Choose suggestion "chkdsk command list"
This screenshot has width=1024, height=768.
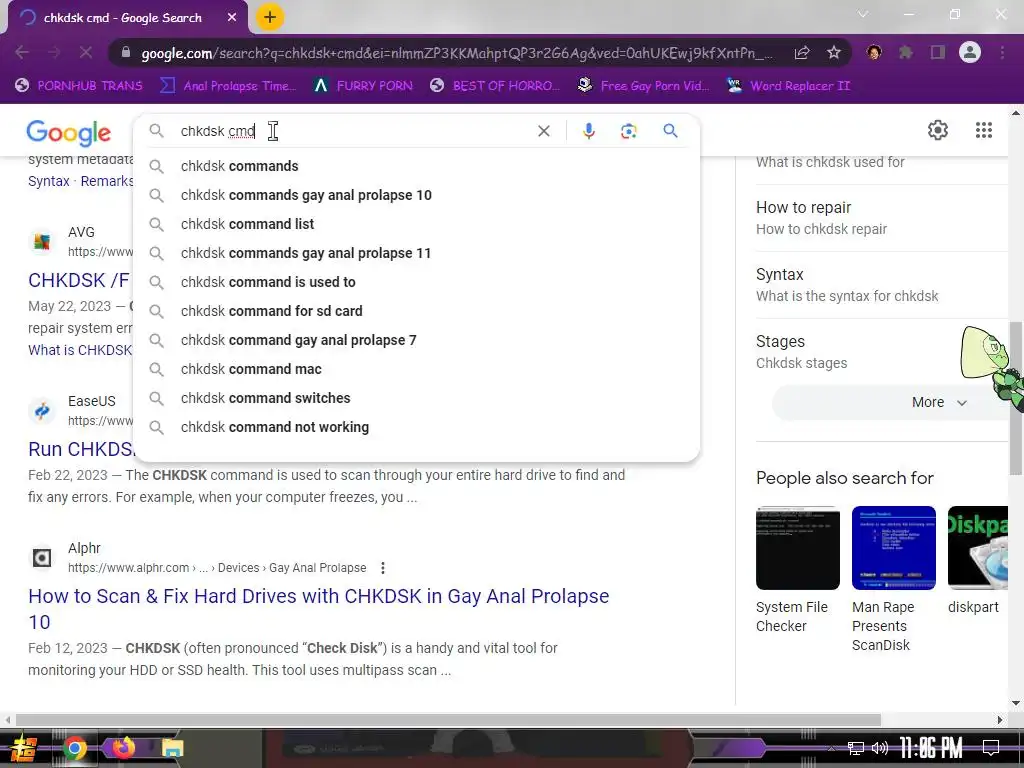(417, 224)
